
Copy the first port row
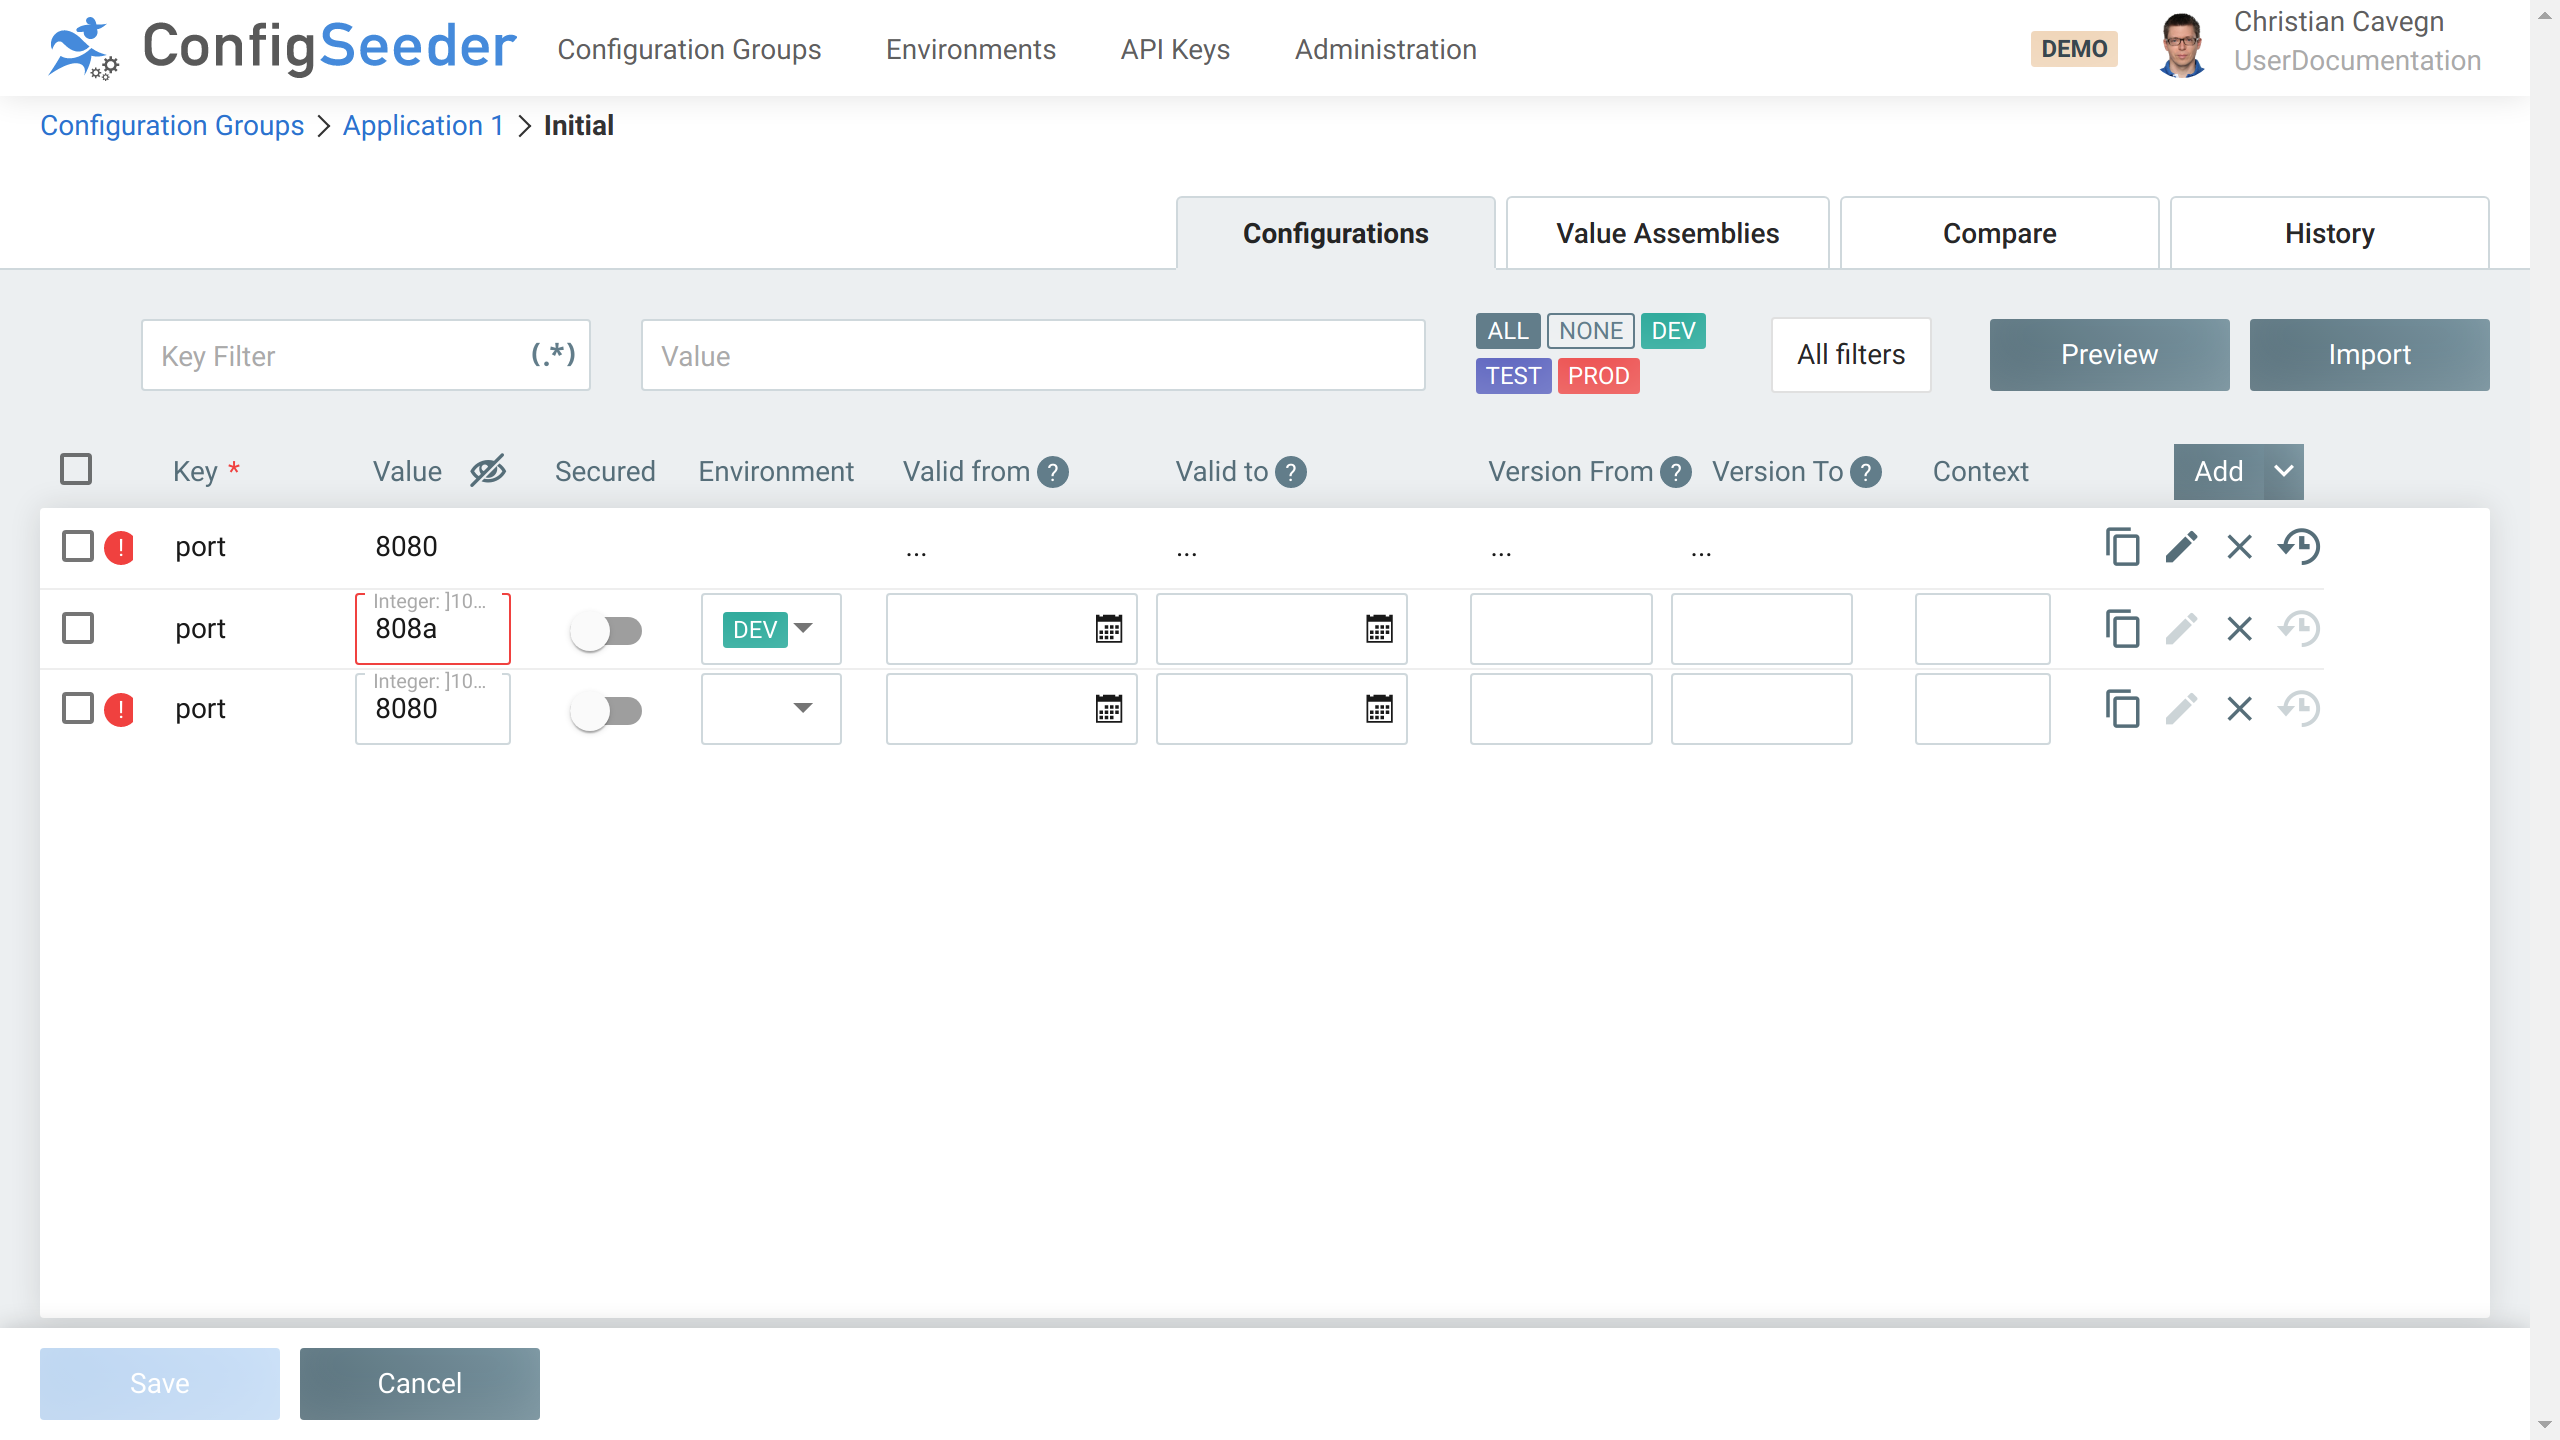(2122, 547)
